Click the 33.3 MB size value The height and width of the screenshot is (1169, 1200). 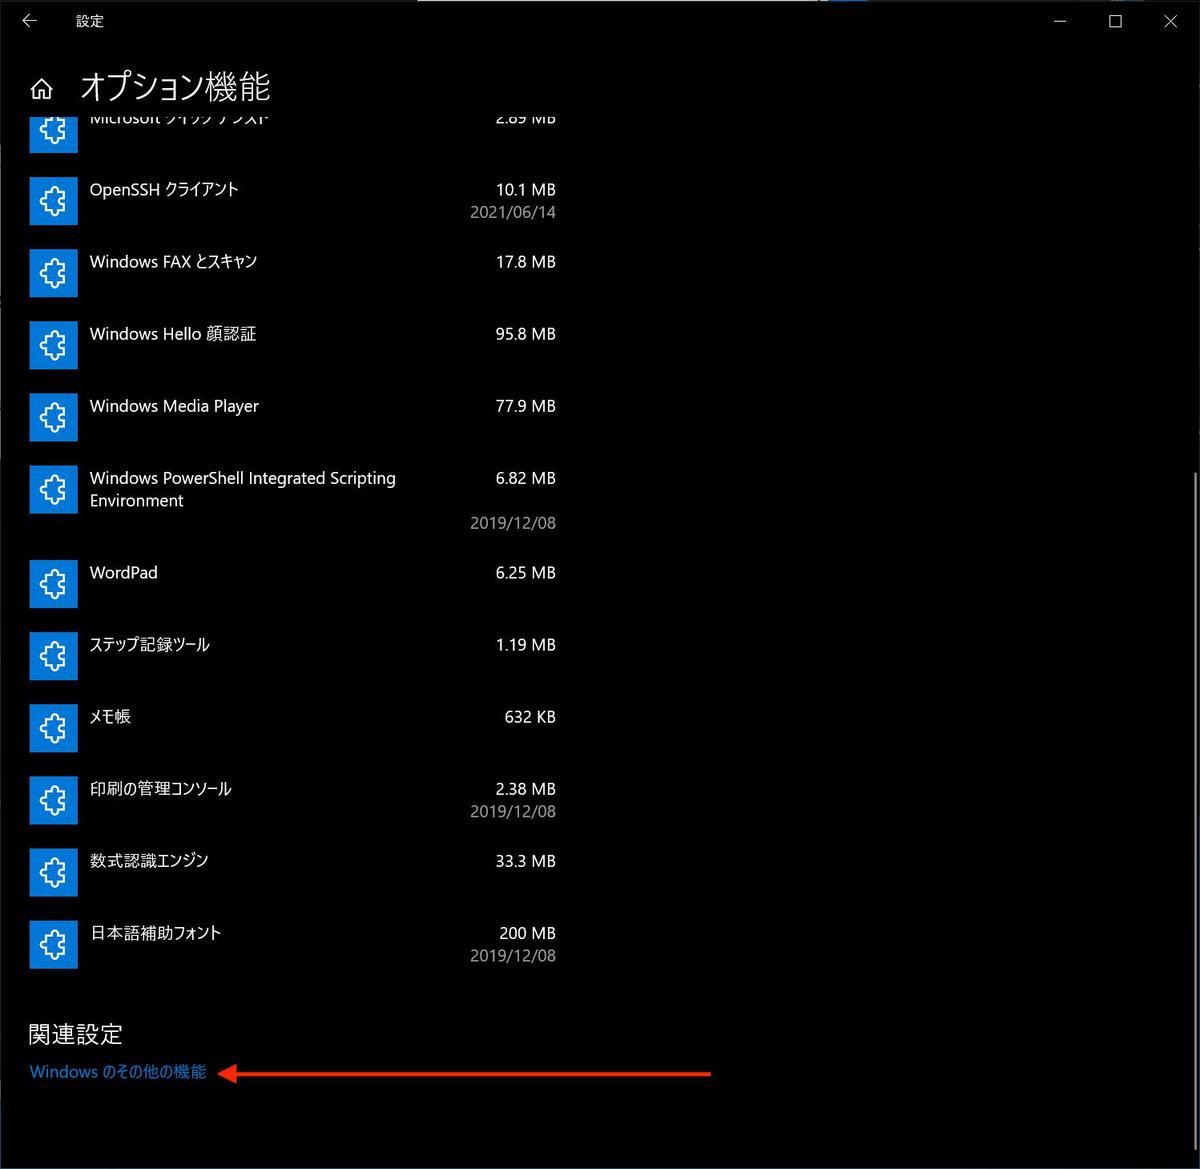point(525,860)
